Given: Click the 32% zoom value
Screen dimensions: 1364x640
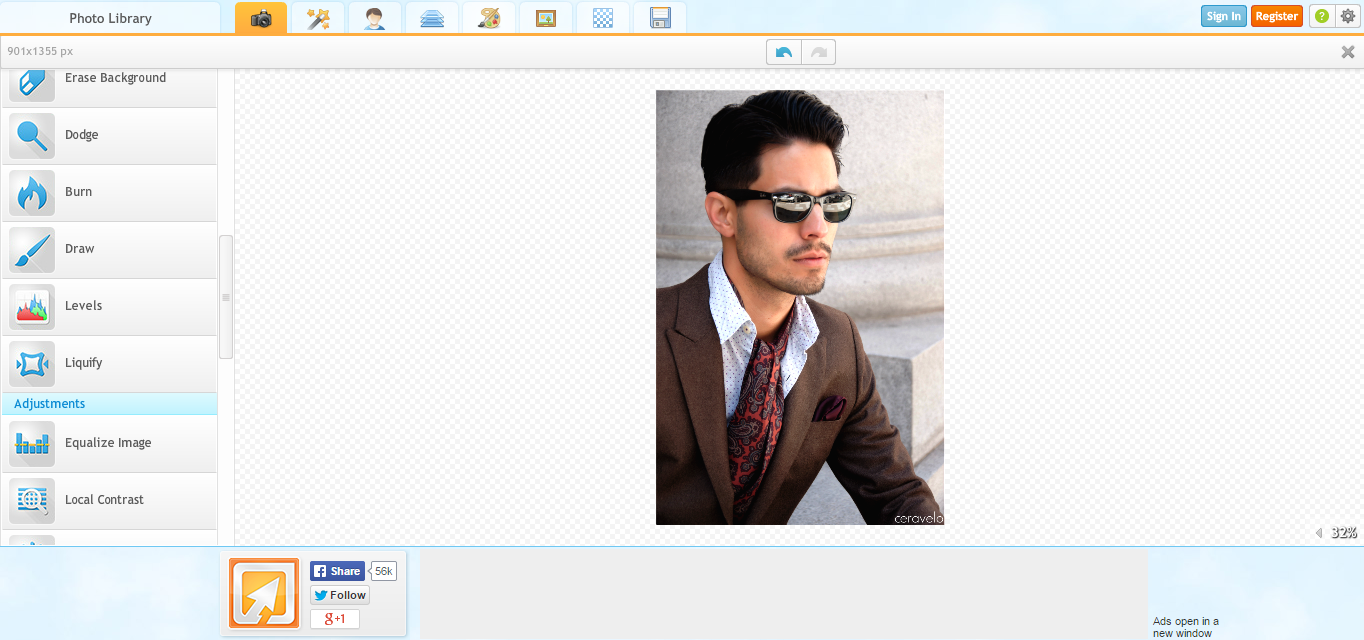Looking at the screenshot, I should point(1343,533).
